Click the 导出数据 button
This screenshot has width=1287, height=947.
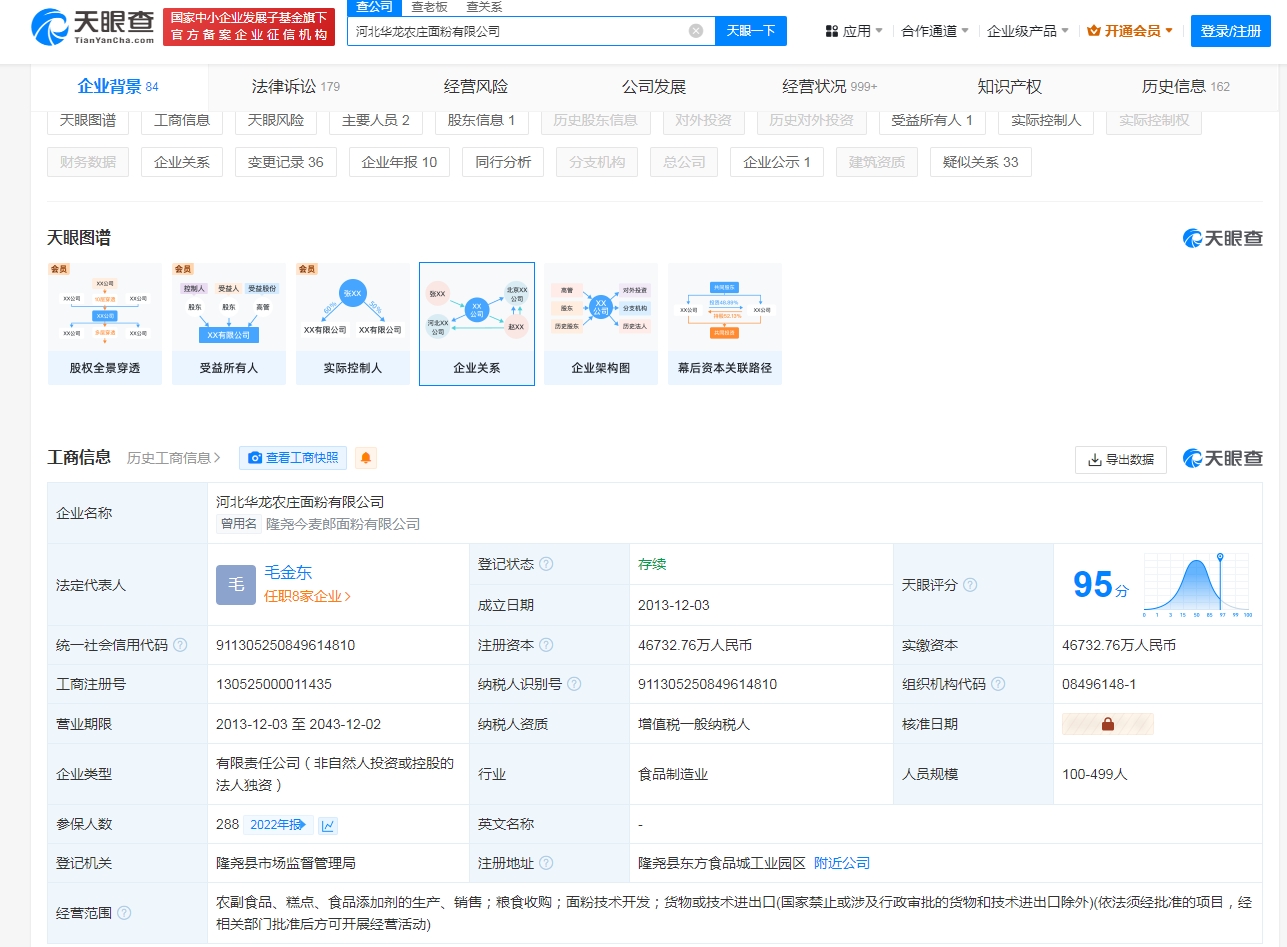[x=1121, y=460]
